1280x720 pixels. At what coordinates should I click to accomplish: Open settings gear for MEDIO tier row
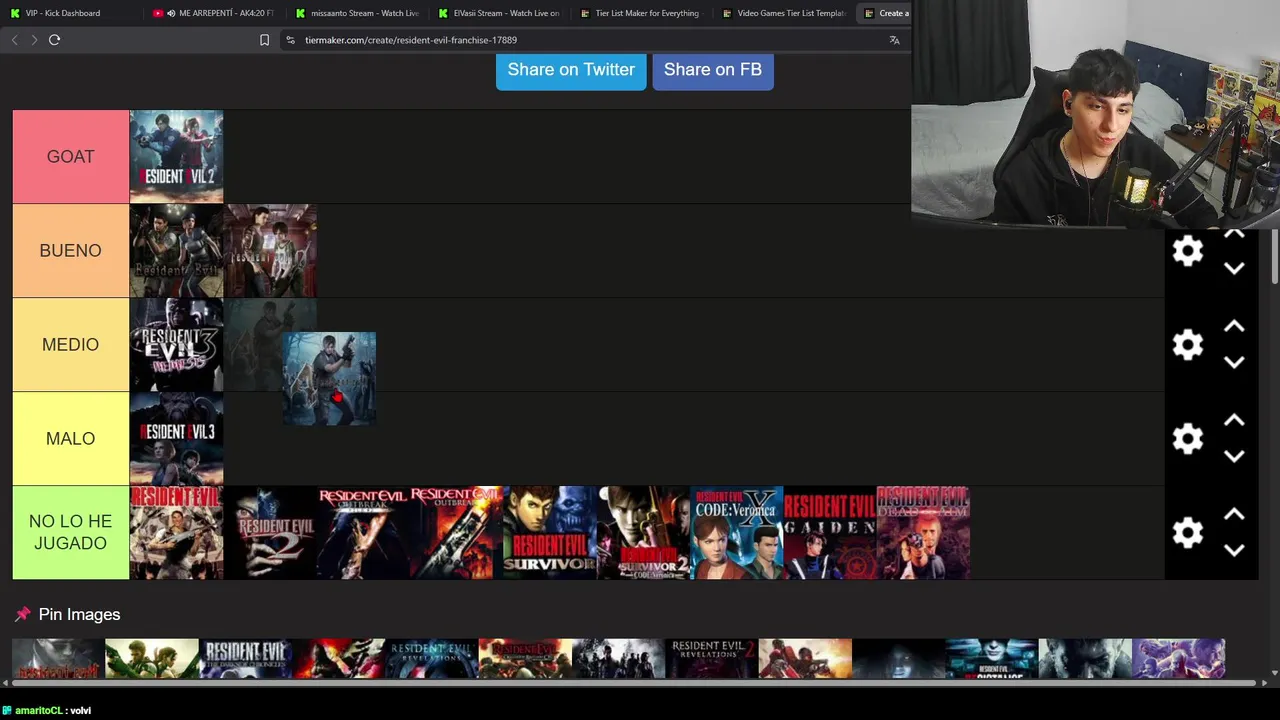pos(1187,345)
